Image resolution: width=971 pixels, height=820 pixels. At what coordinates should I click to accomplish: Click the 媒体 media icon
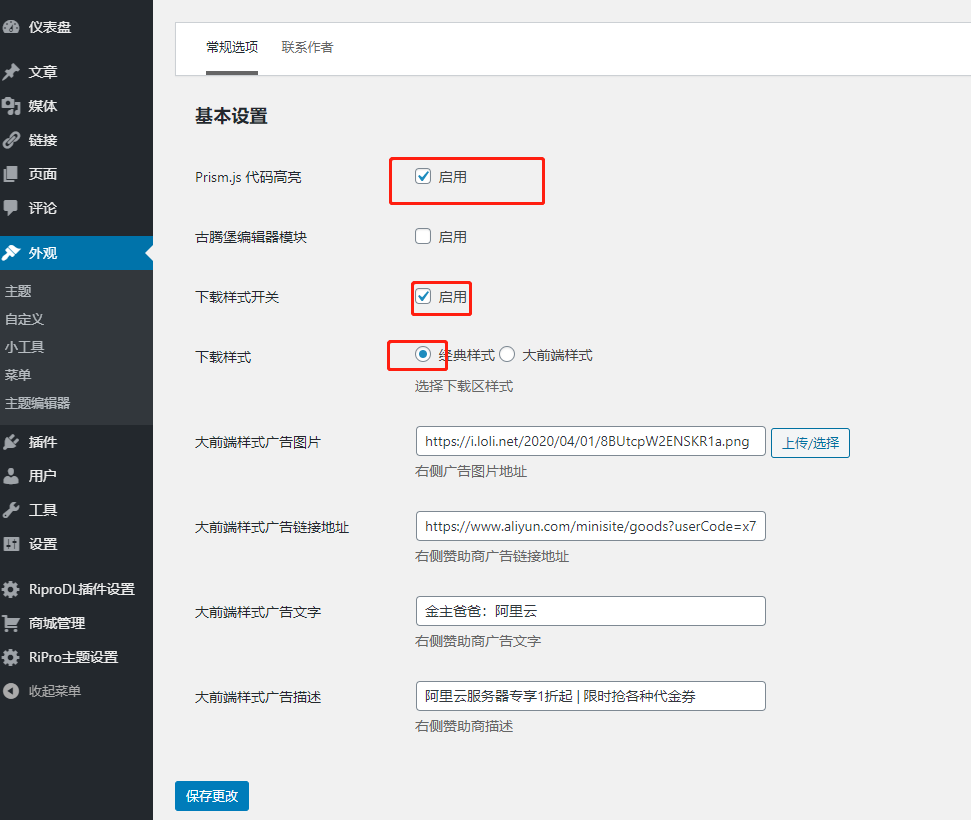(x=11, y=106)
